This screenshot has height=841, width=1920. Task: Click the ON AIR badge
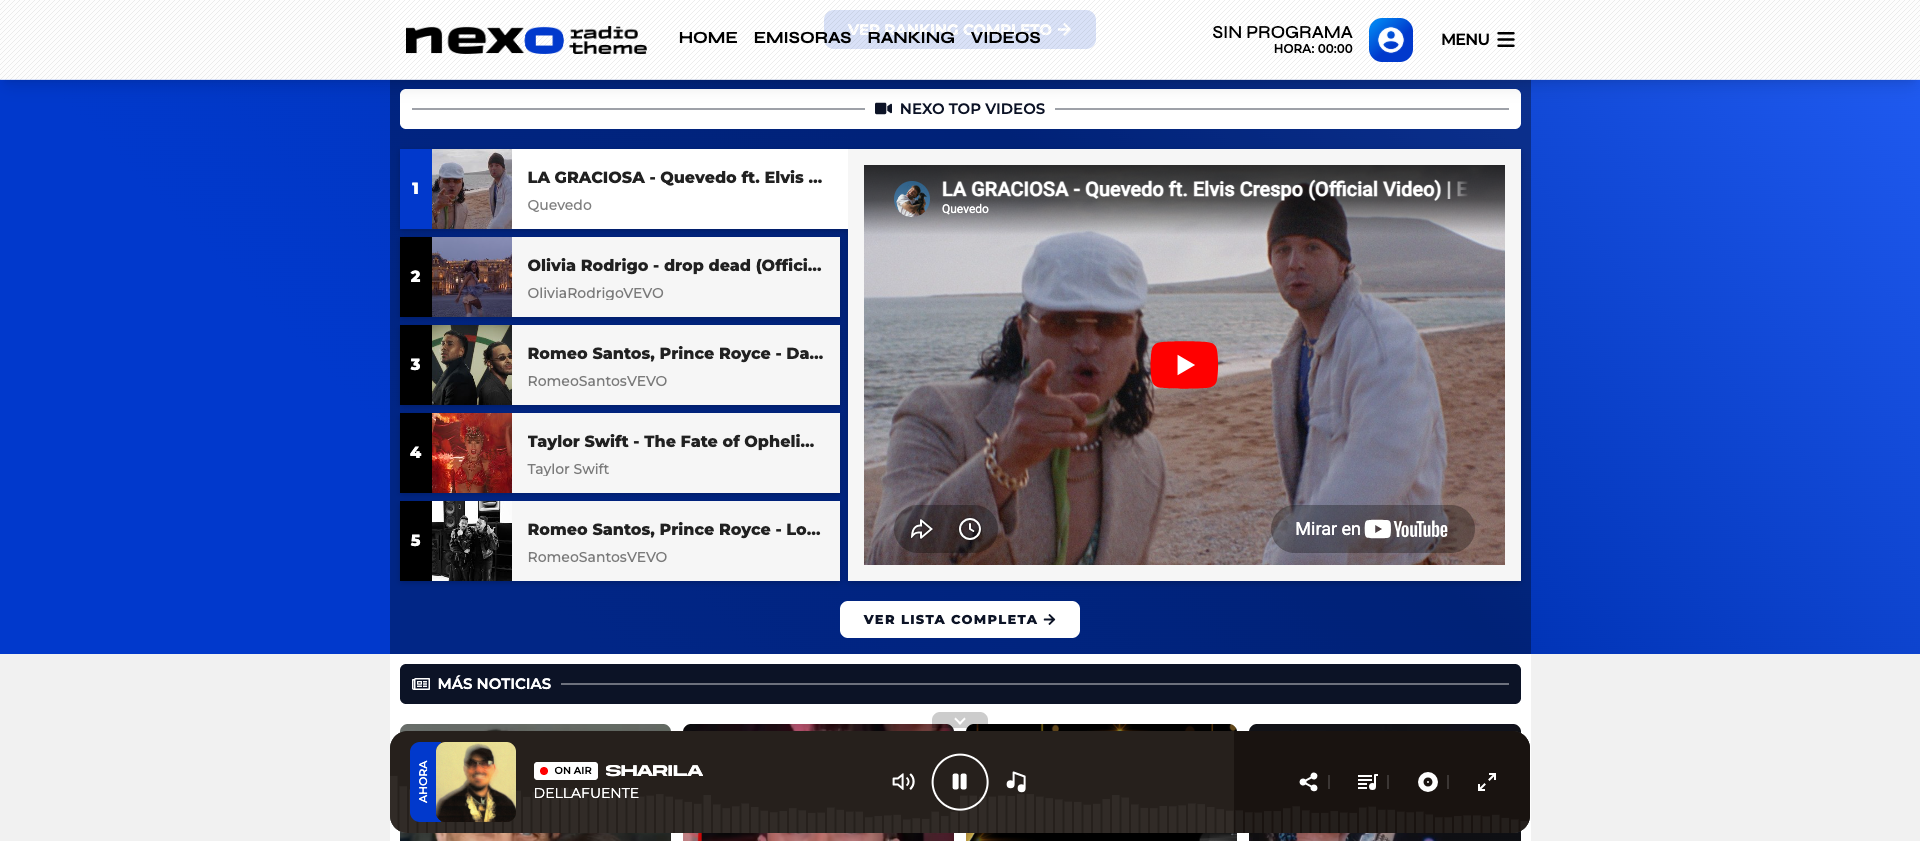566,771
